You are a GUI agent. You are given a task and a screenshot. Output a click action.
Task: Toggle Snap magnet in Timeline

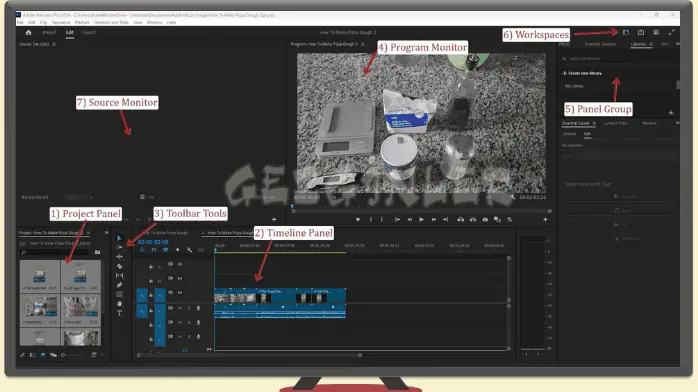pos(154,250)
